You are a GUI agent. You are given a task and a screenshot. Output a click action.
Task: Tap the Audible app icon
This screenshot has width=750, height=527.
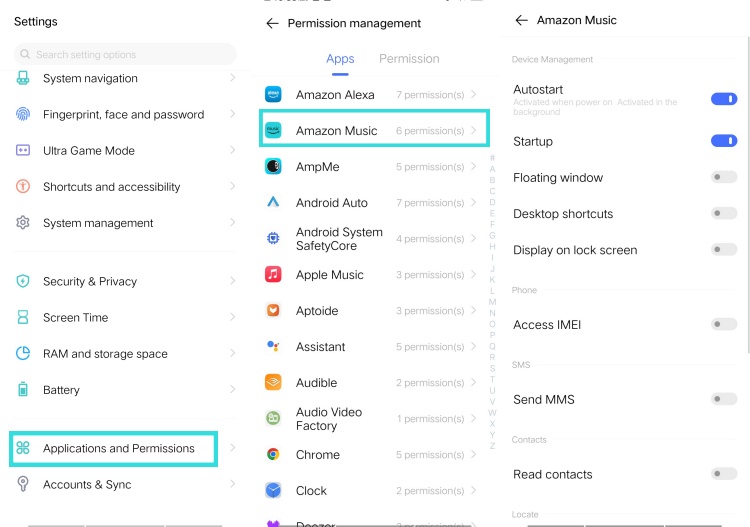(x=273, y=382)
